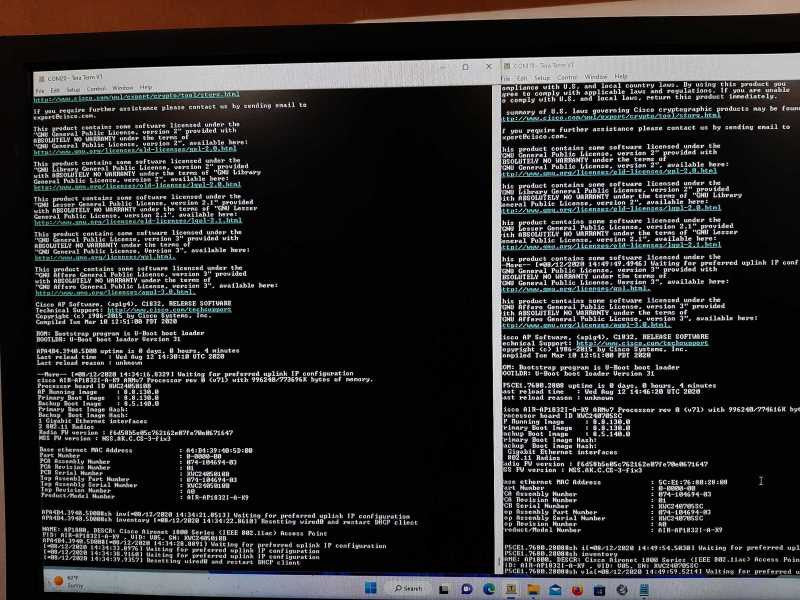Image resolution: width=800 pixels, height=600 pixels.
Task: Open Control menu in left Tera Term window
Action: click(x=96, y=89)
